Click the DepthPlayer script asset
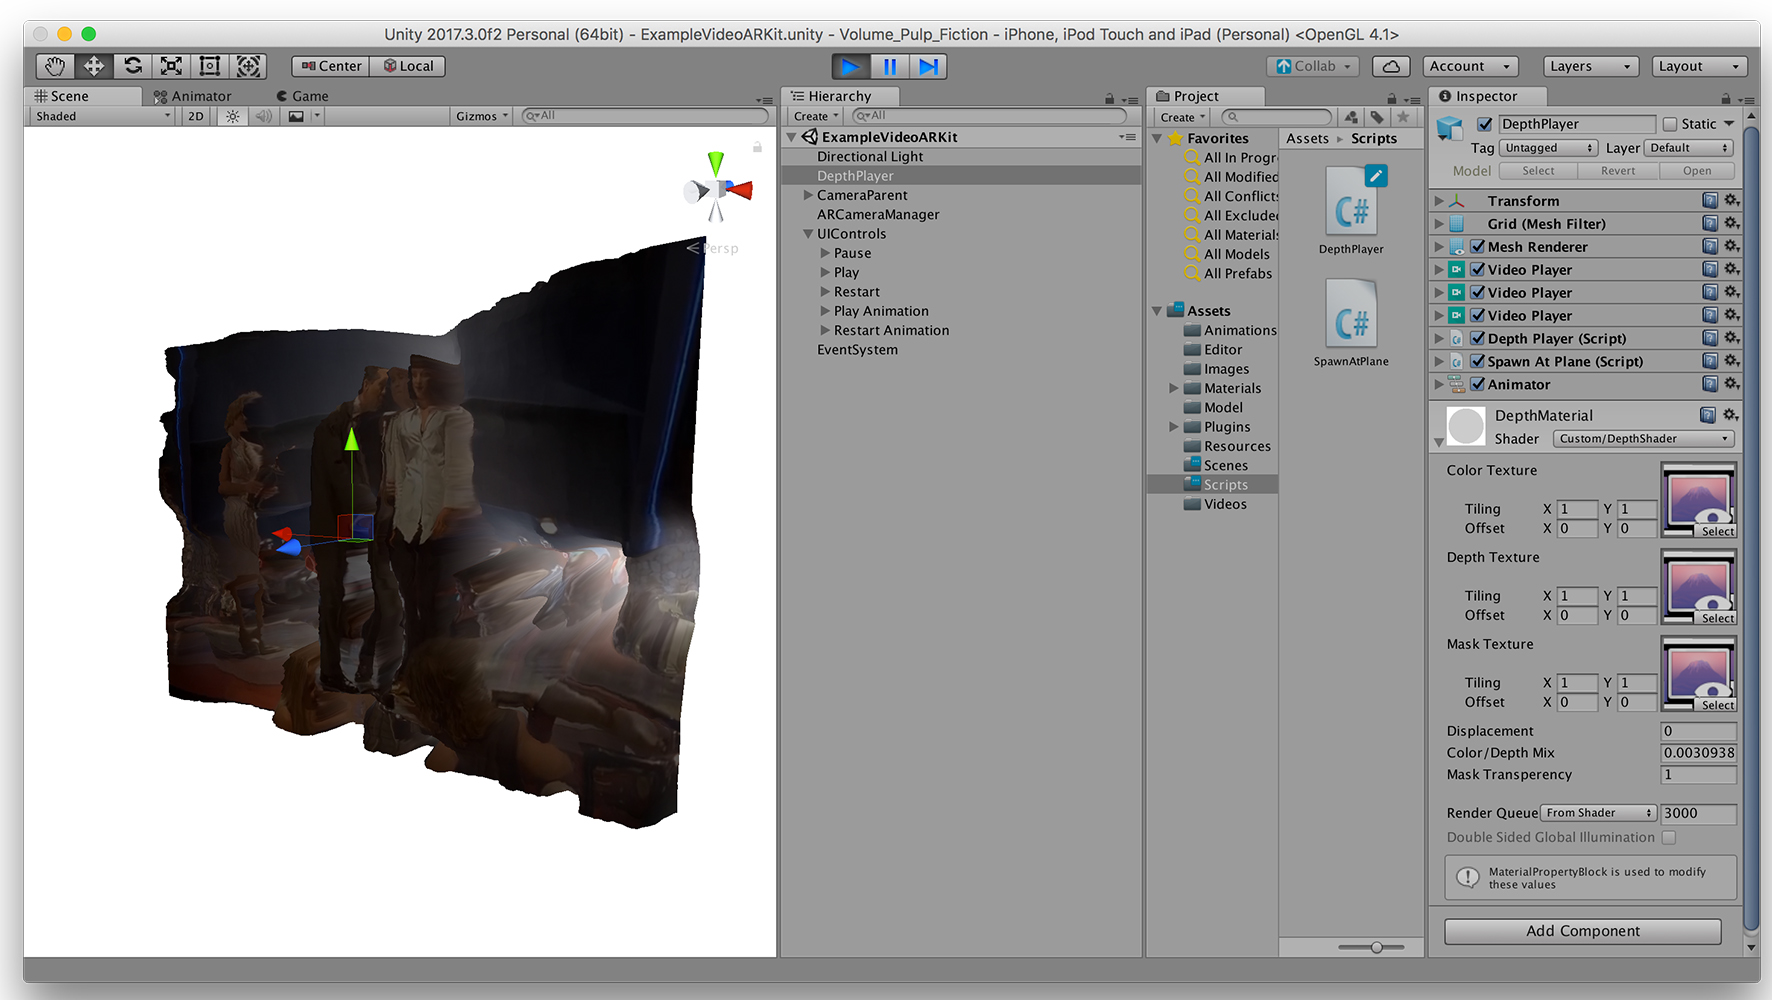 (1351, 211)
